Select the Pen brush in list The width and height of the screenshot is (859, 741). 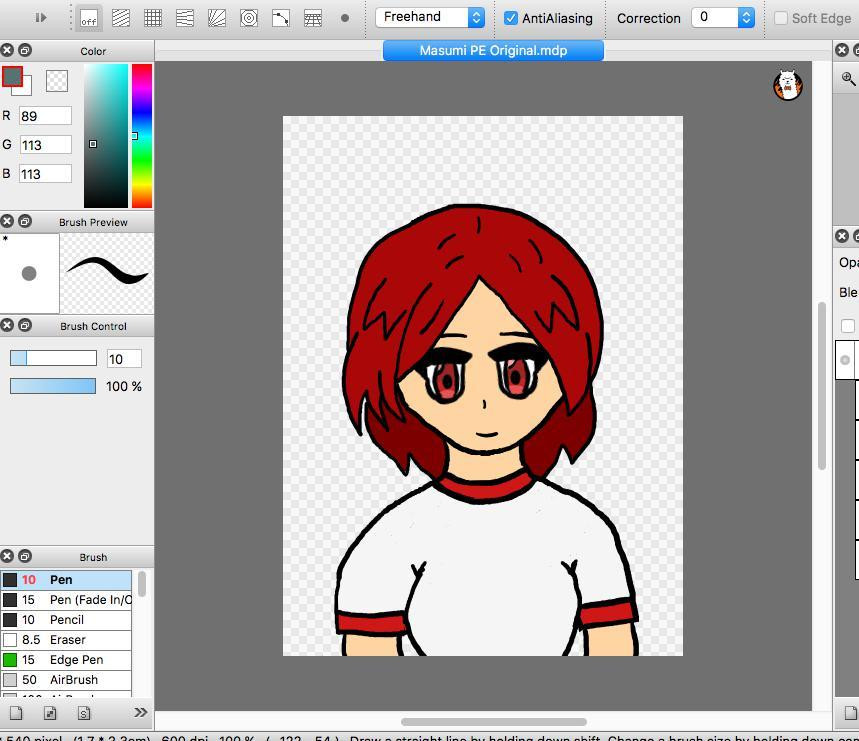(x=66, y=580)
